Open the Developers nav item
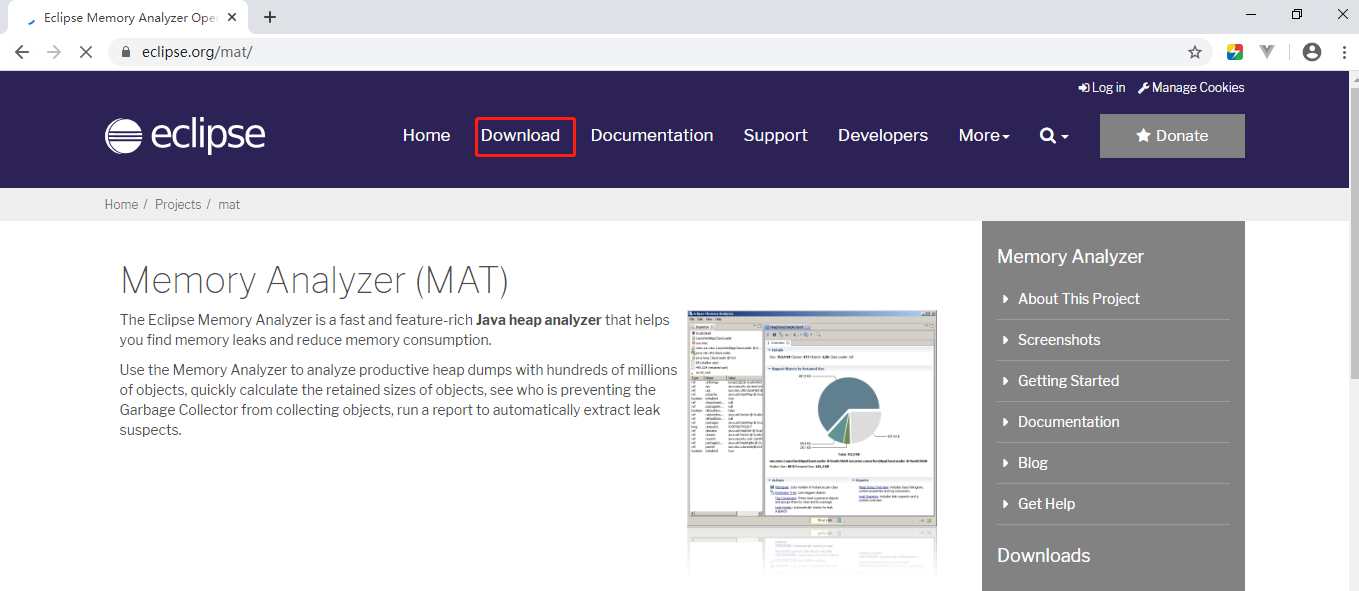This screenshot has height=591, width=1359. click(883, 136)
